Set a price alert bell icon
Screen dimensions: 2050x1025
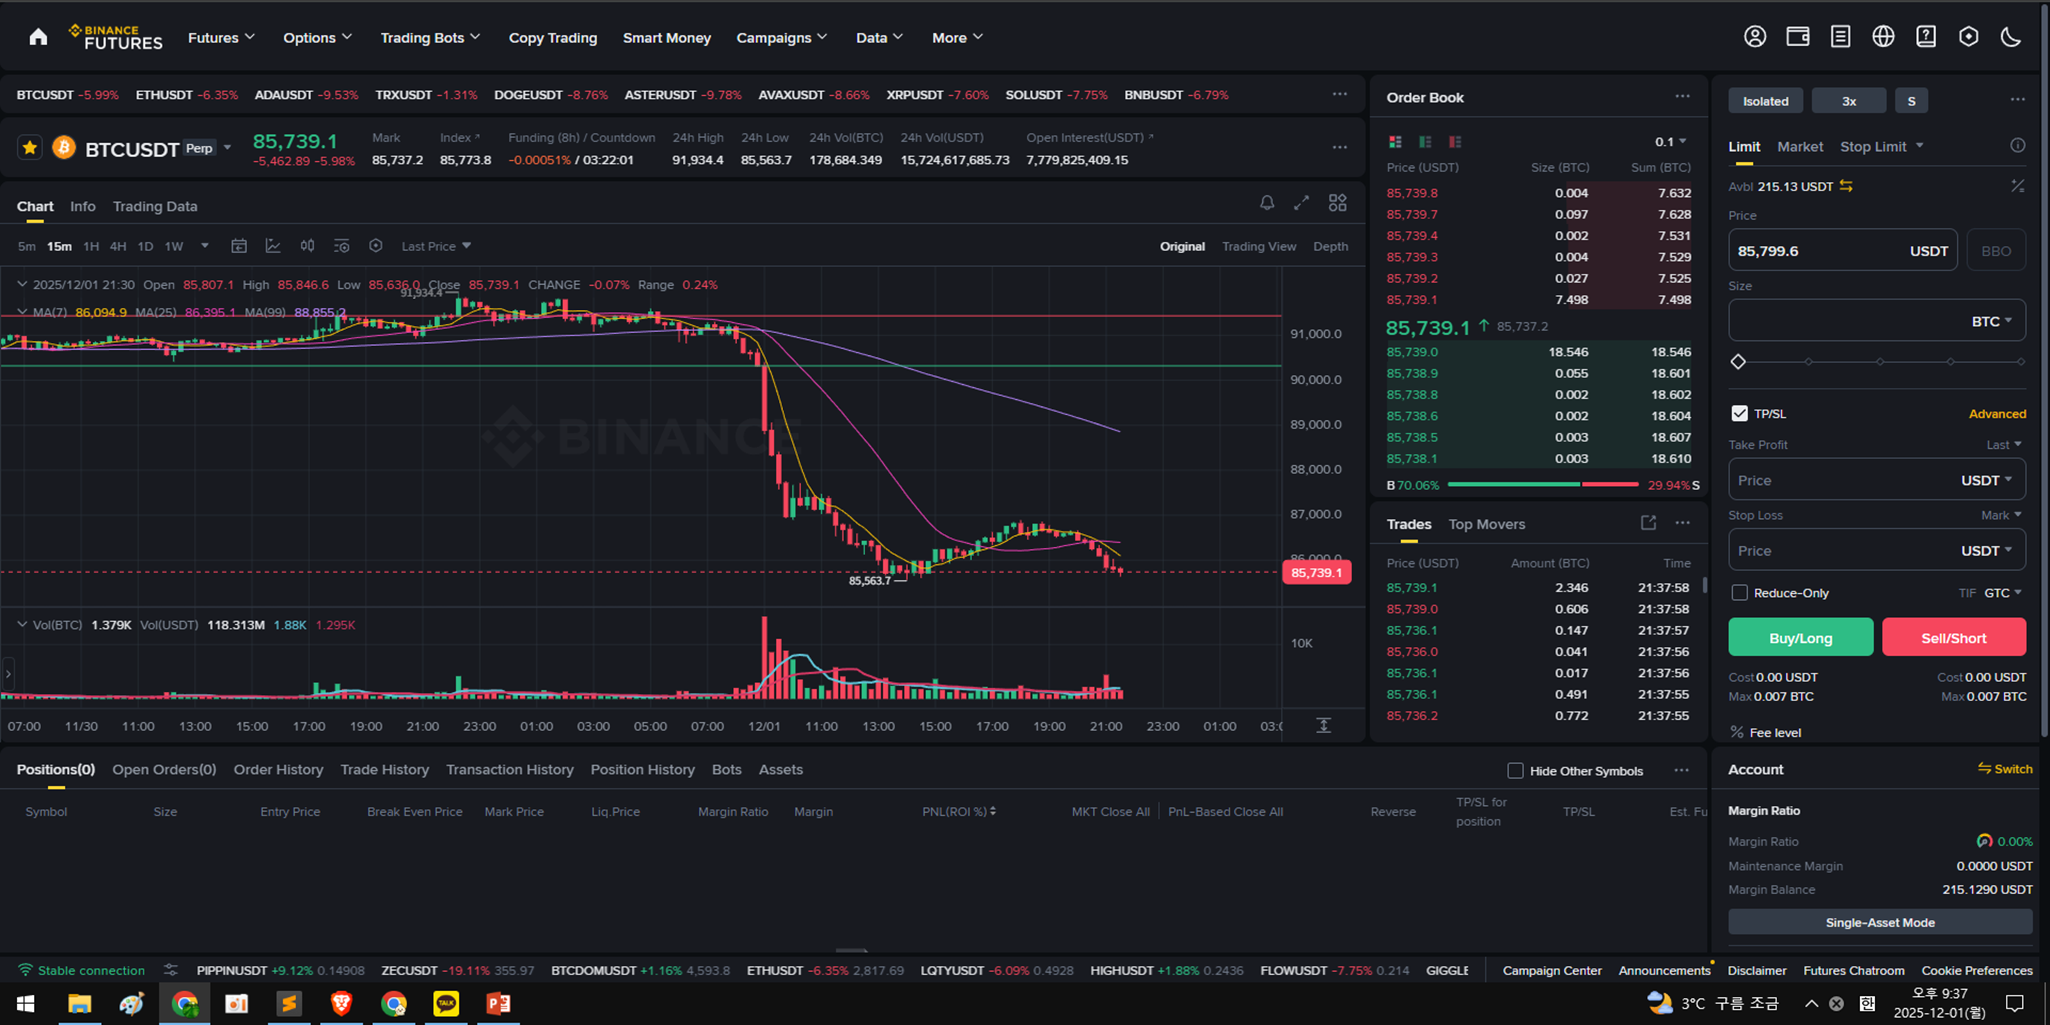[1267, 203]
